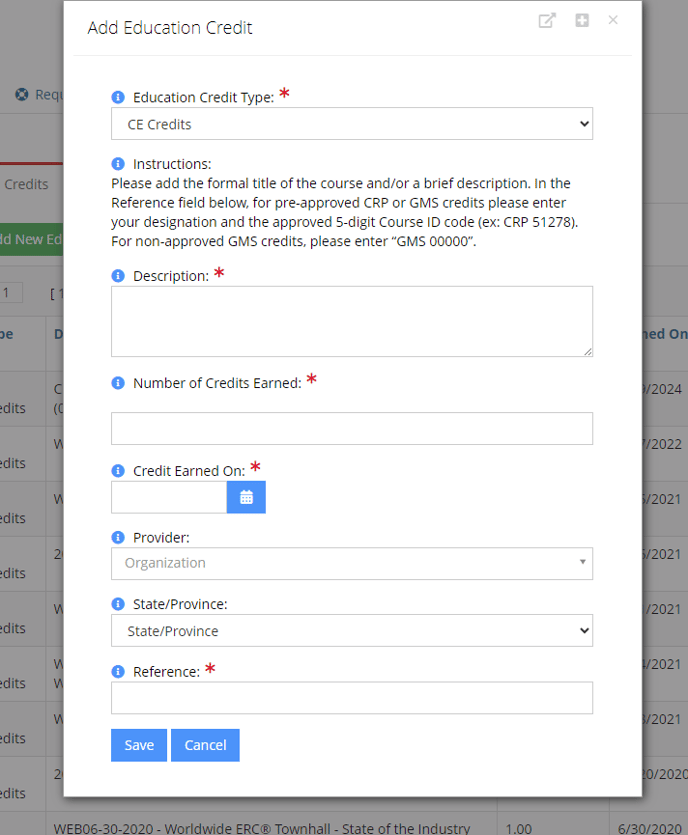Click the info icon next to Instructions
This screenshot has width=688, height=835.
pos(118,164)
